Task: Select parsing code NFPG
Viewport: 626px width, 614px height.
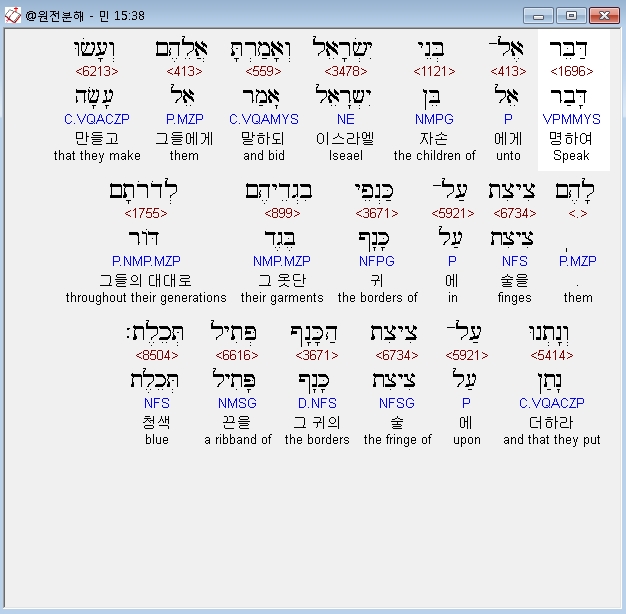Action: point(377,261)
